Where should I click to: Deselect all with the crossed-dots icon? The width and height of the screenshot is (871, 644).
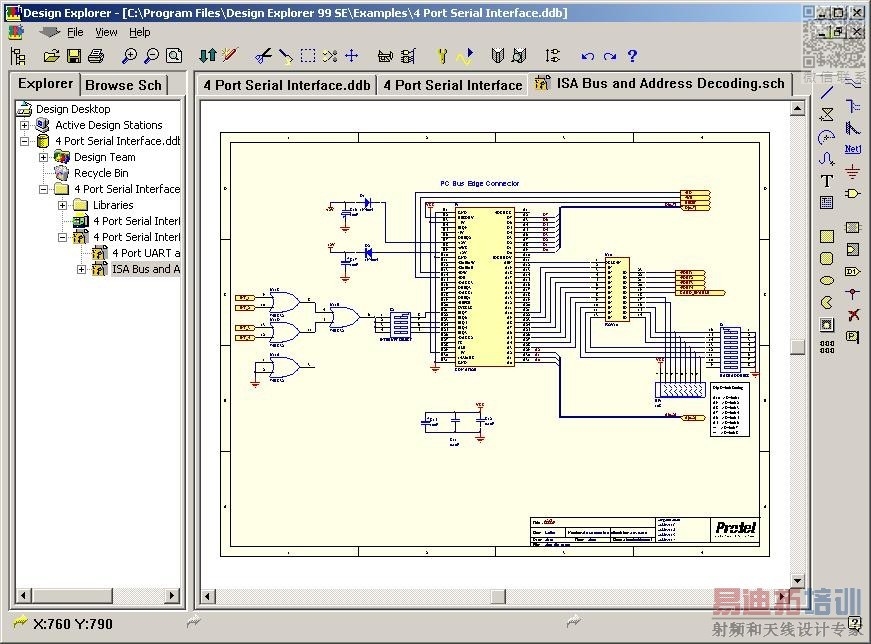coord(330,56)
